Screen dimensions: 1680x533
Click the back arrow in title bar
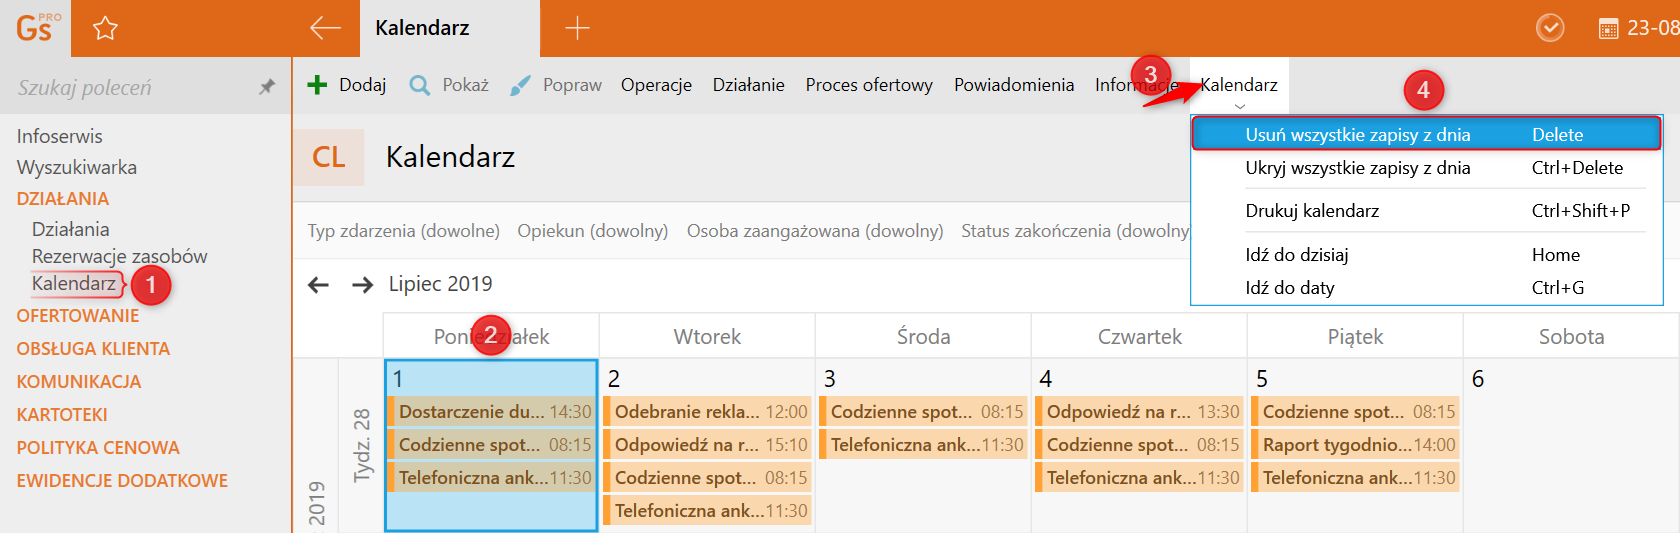pos(325,28)
